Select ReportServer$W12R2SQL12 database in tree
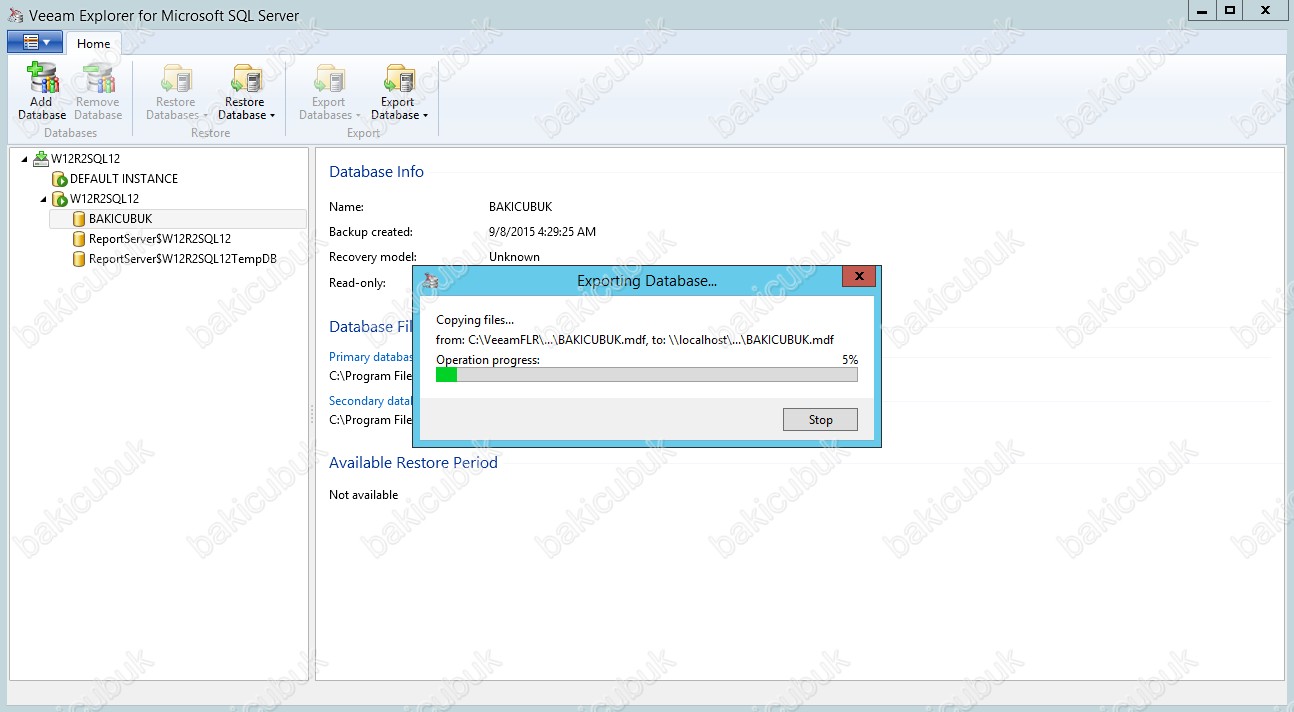The height and width of the screenshot is (712, 1294). click(x=159, y=239)
